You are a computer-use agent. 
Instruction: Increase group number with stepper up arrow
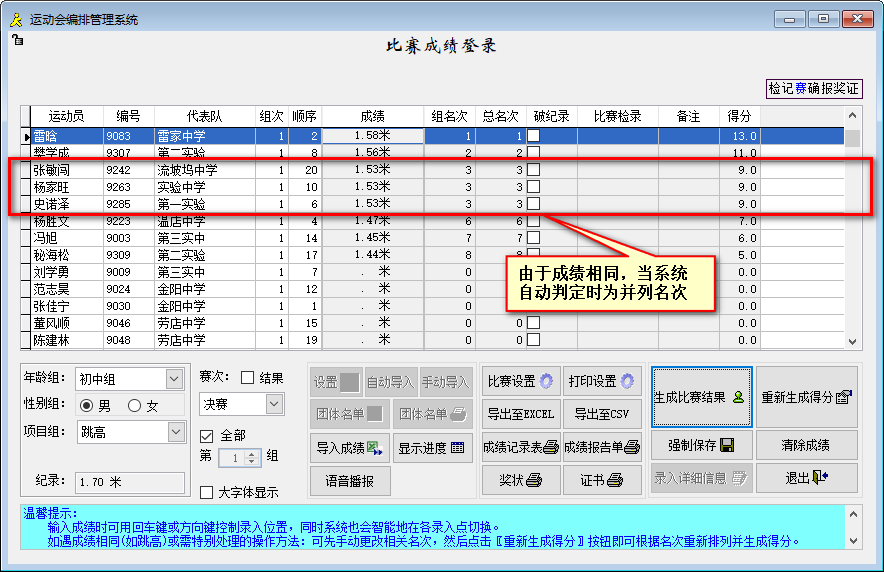coord(252,453)
